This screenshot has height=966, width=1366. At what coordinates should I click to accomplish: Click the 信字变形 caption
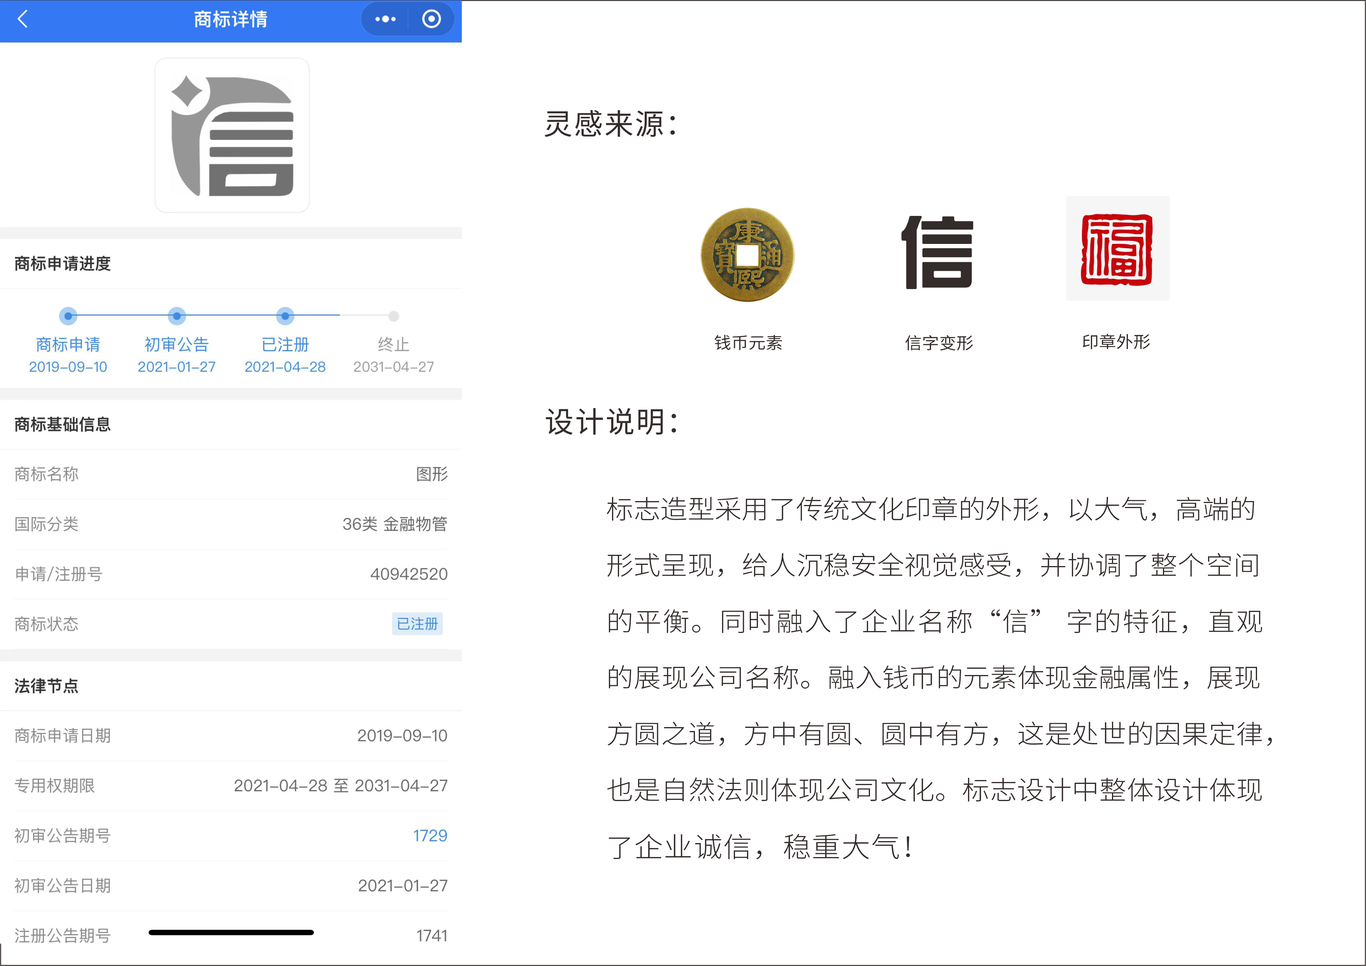point(939,343)
